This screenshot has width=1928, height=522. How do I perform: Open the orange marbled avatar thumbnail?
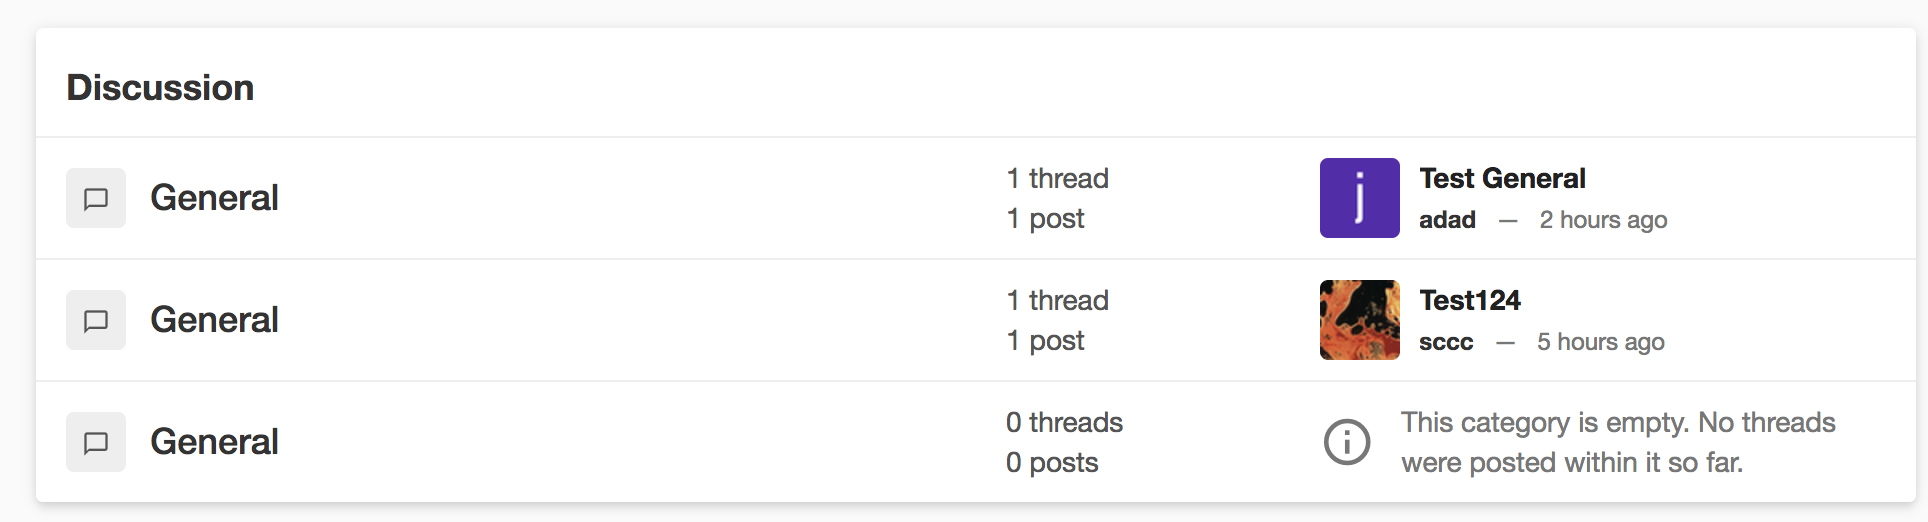[1359, 320]
